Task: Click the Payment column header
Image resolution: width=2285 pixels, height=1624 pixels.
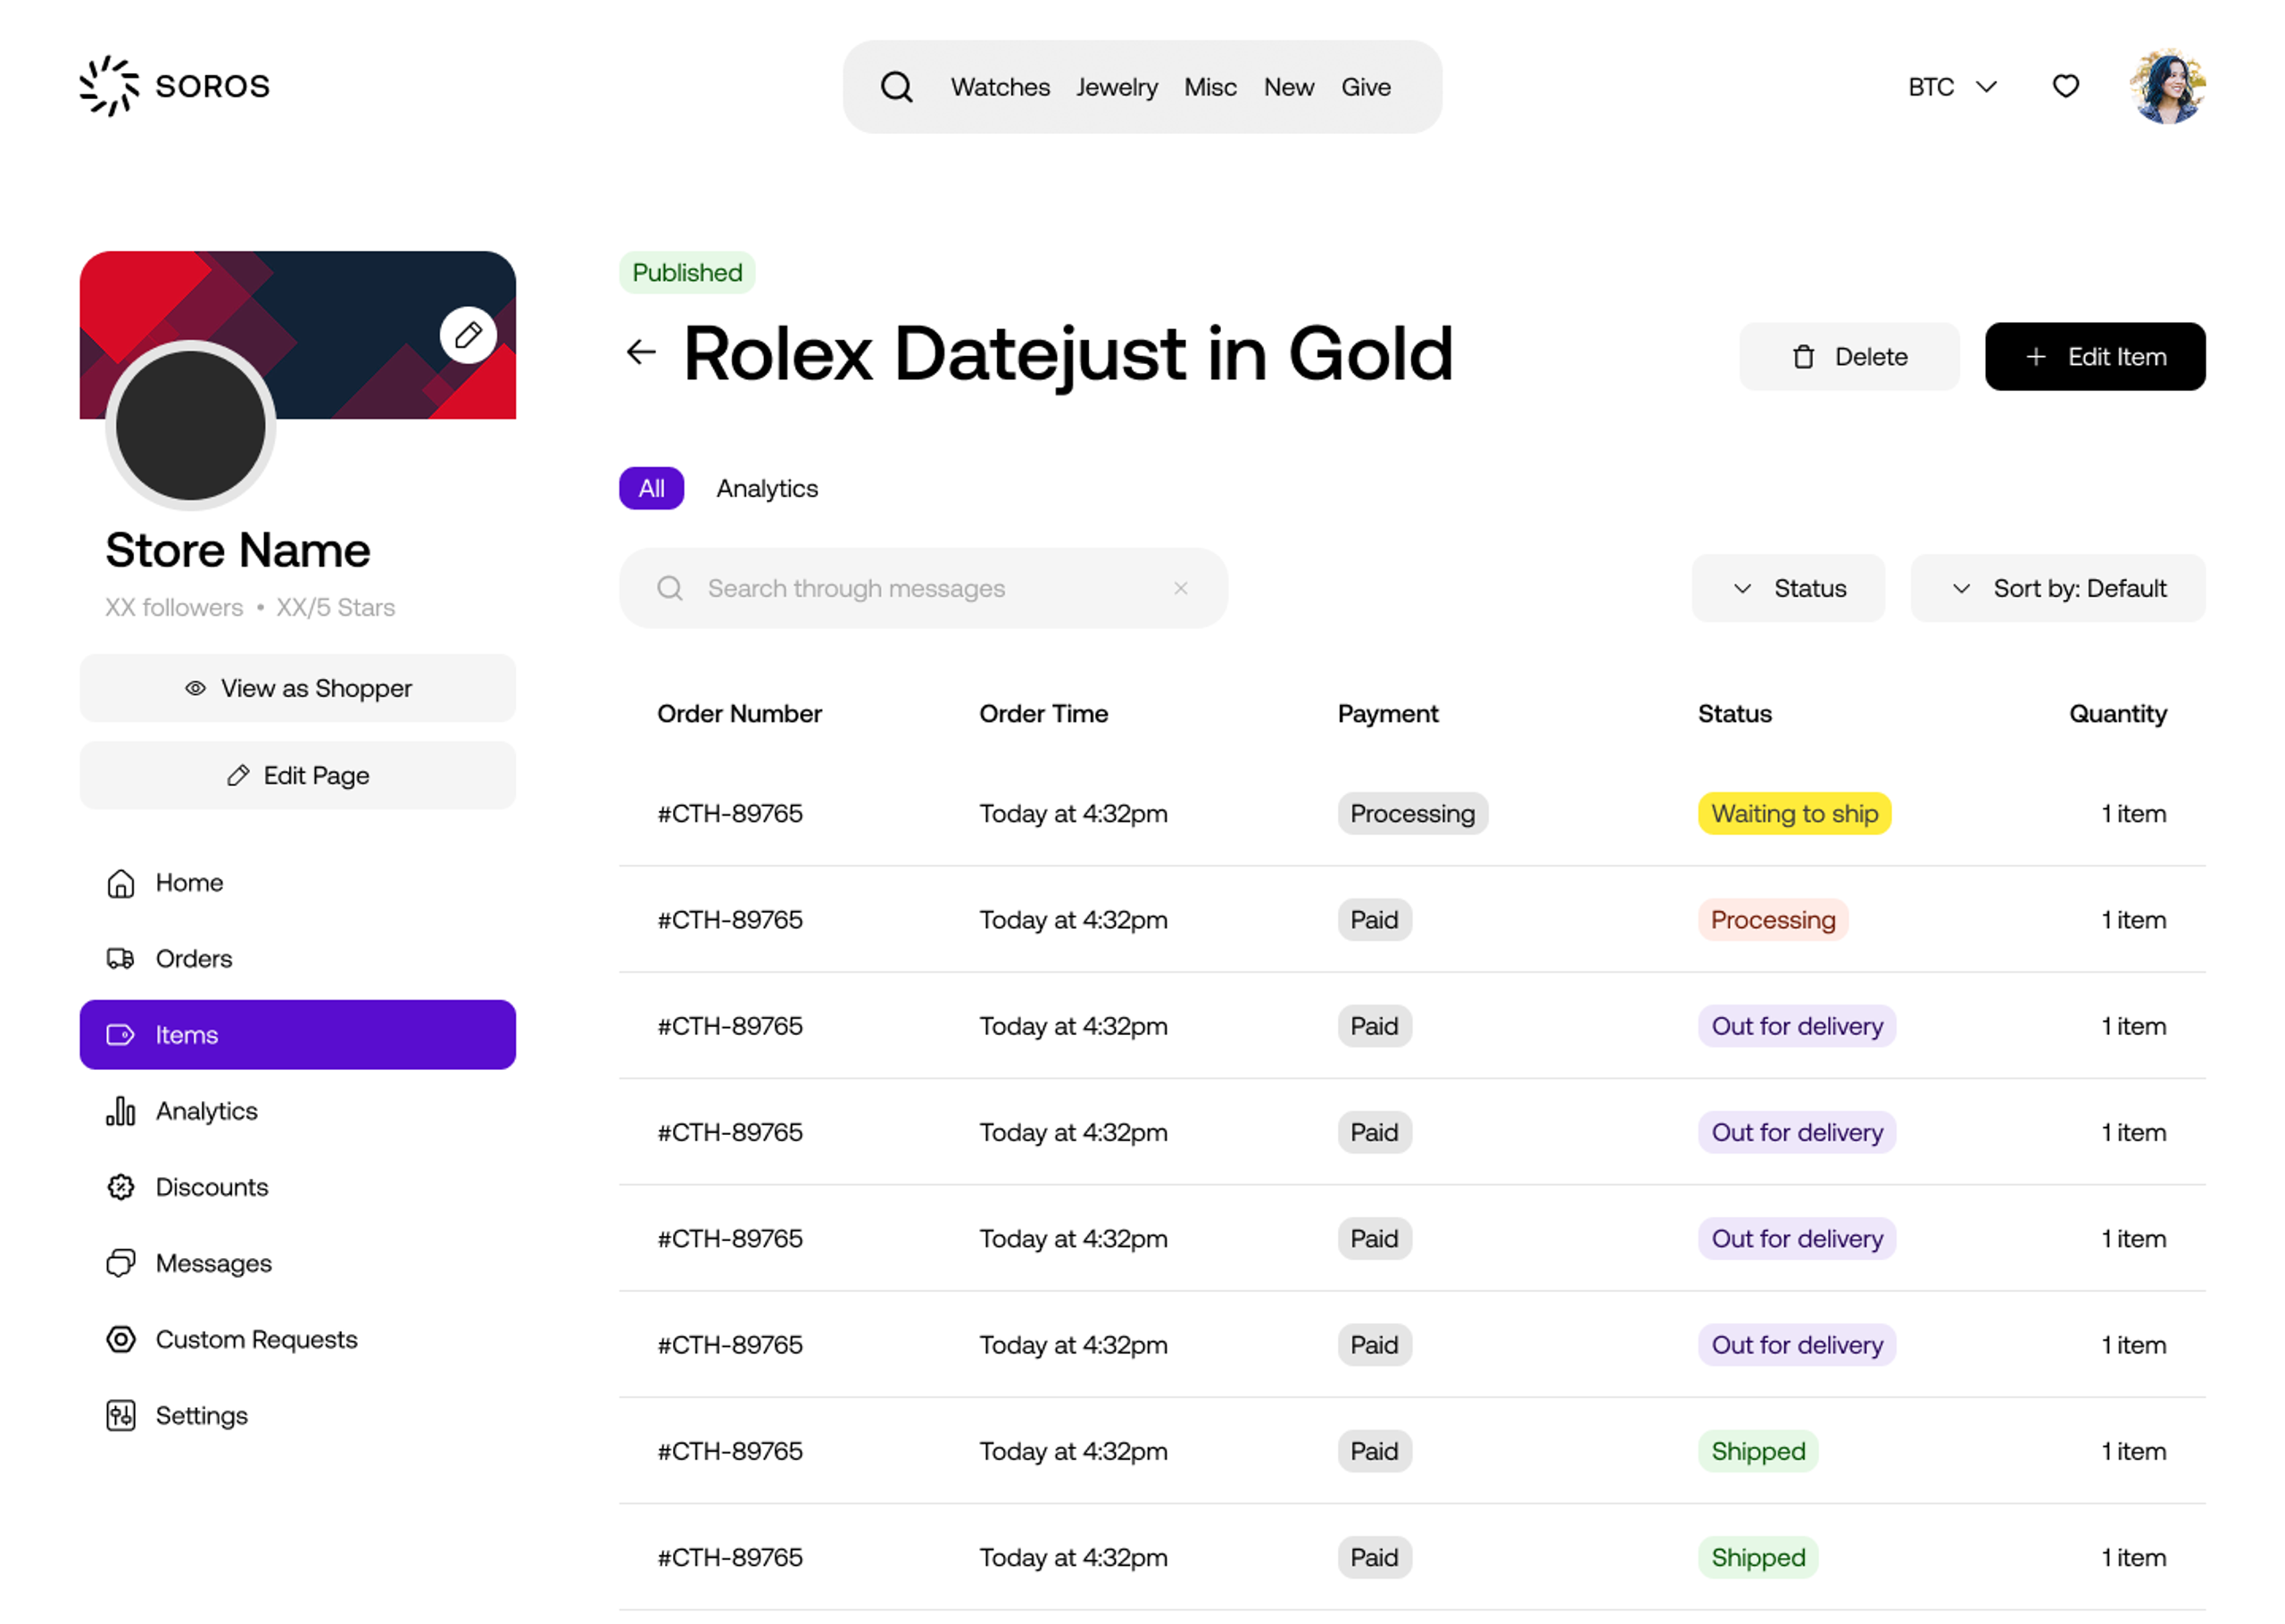Action: coord(1388,713)
